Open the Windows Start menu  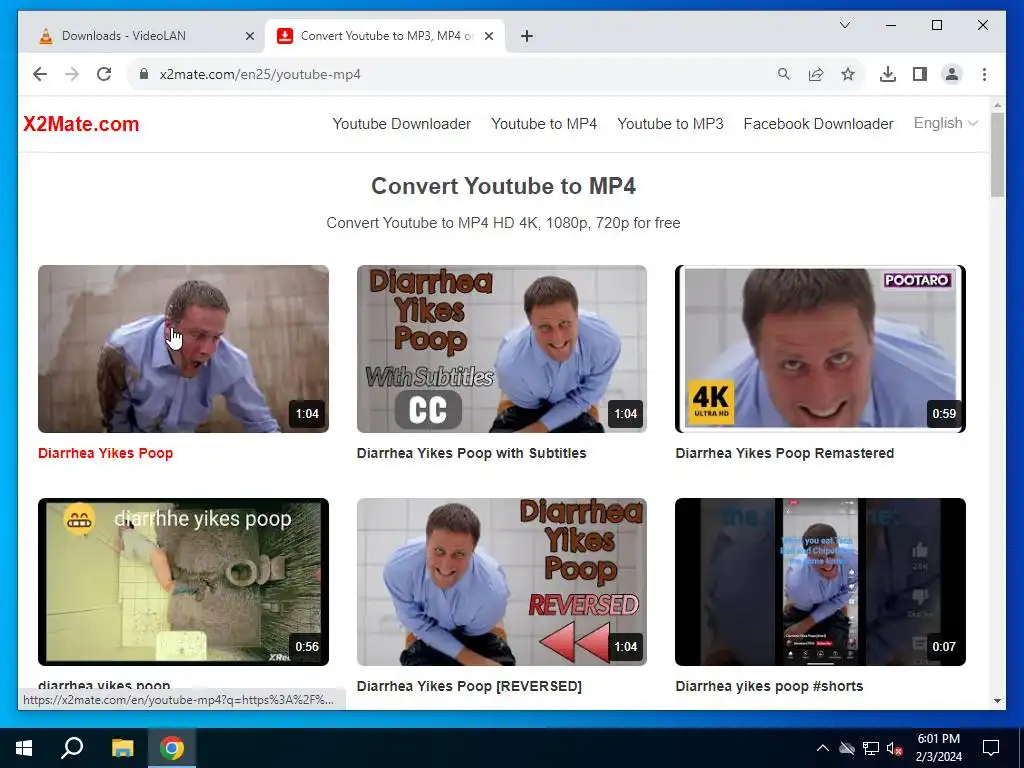pos(24,748)
